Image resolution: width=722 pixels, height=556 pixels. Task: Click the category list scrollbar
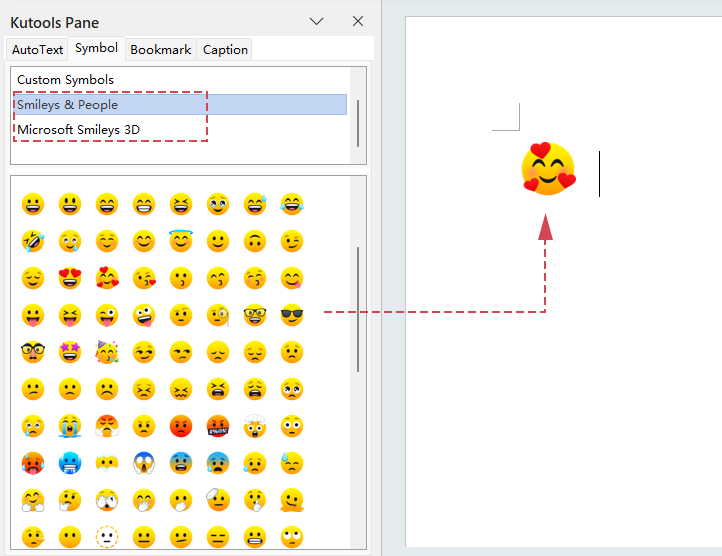(x=358, y=123)
